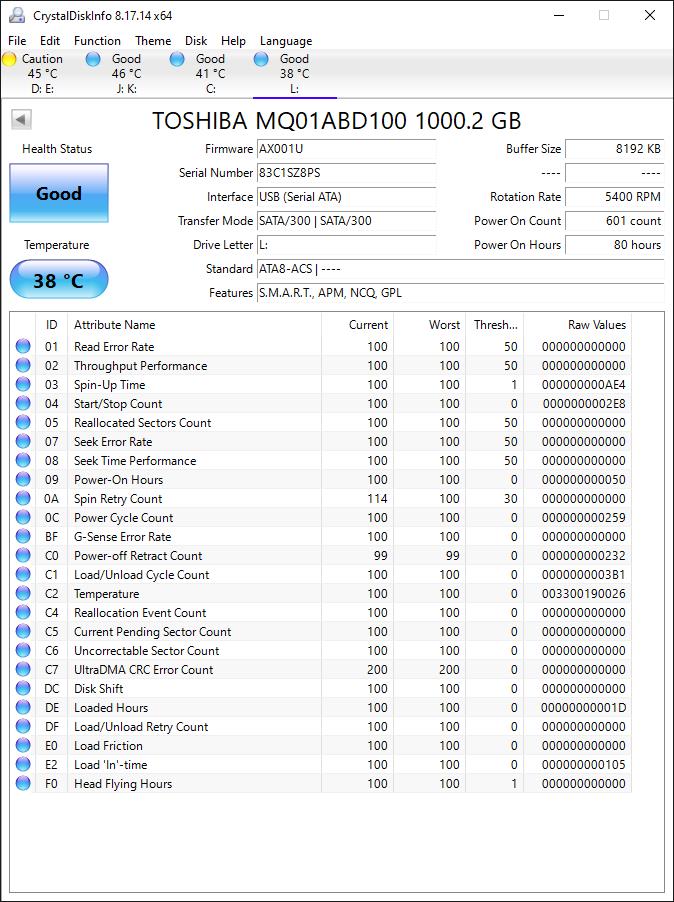Select the Good disk J: K: status orb
Viewport: 674px width, 902px height.
[x=93, y=59]
